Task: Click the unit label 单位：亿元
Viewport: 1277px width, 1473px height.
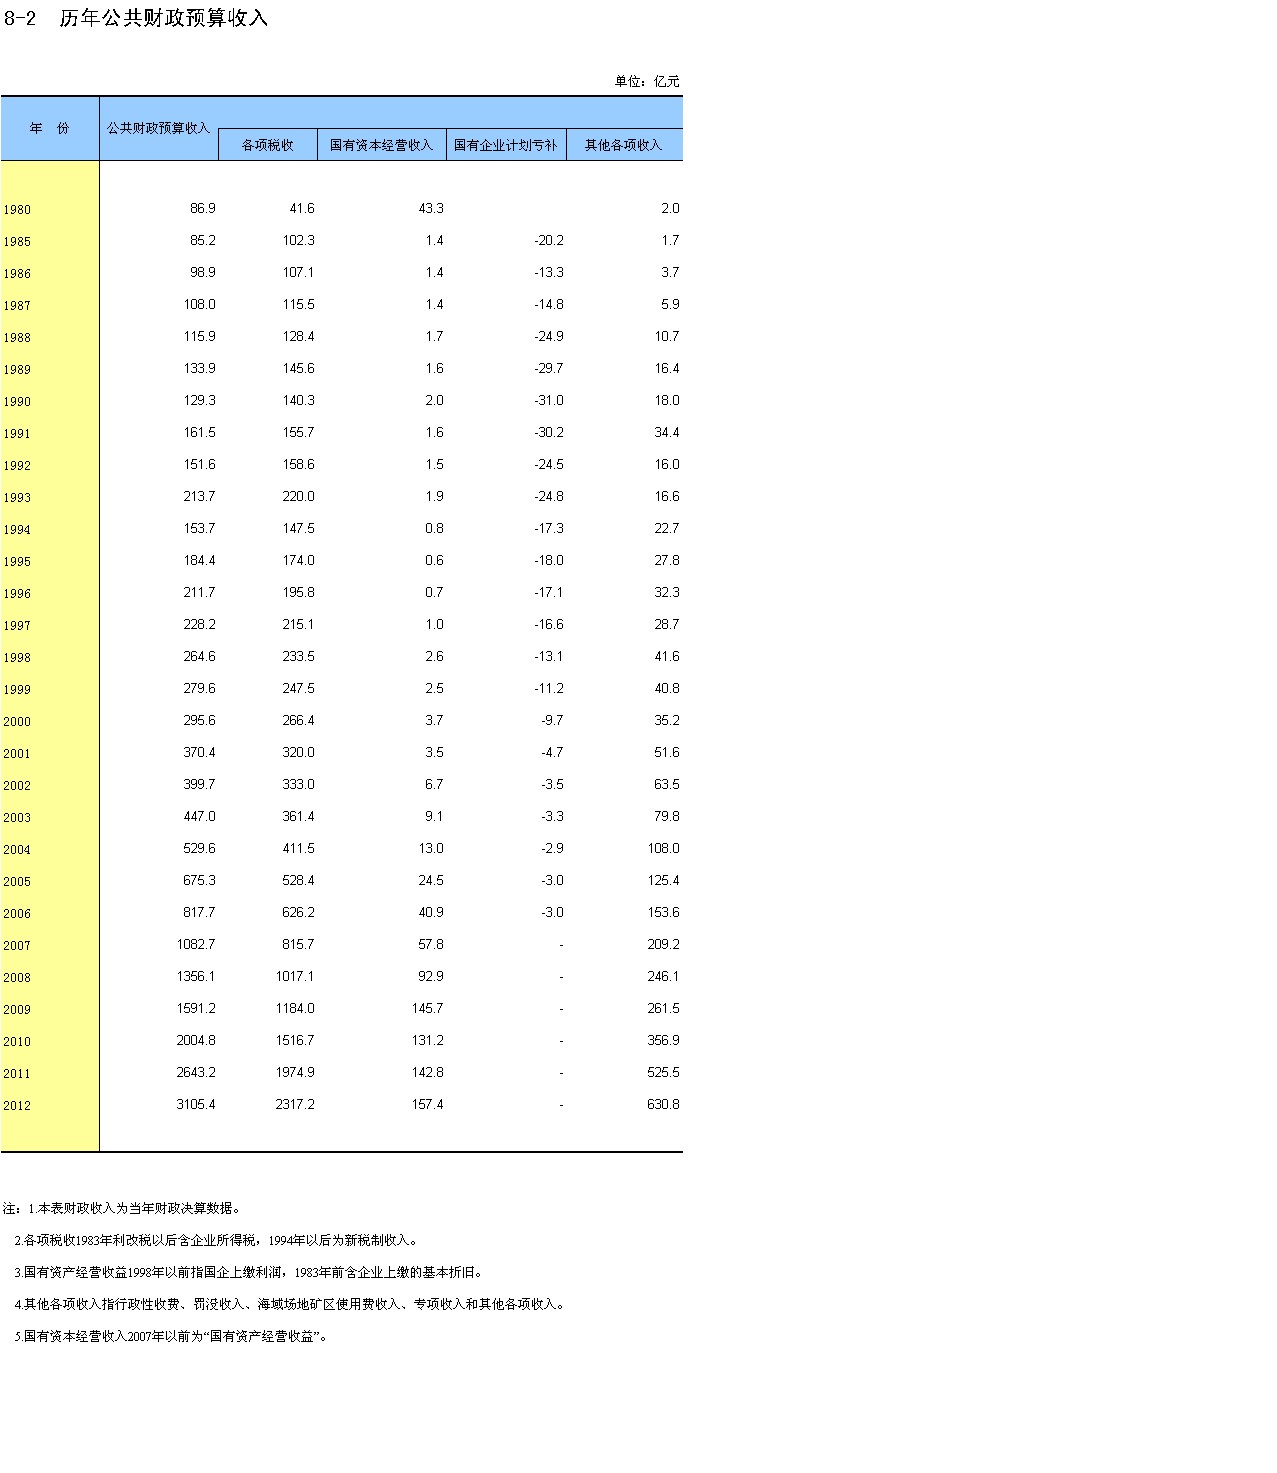Action: point(647,82)
